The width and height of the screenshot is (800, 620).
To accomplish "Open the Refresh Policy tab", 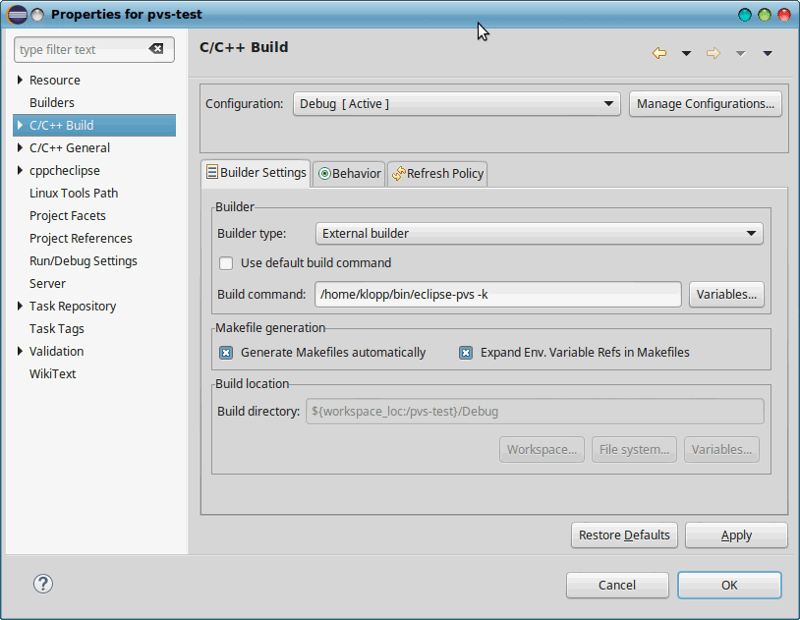I will (x=438, y=174).
